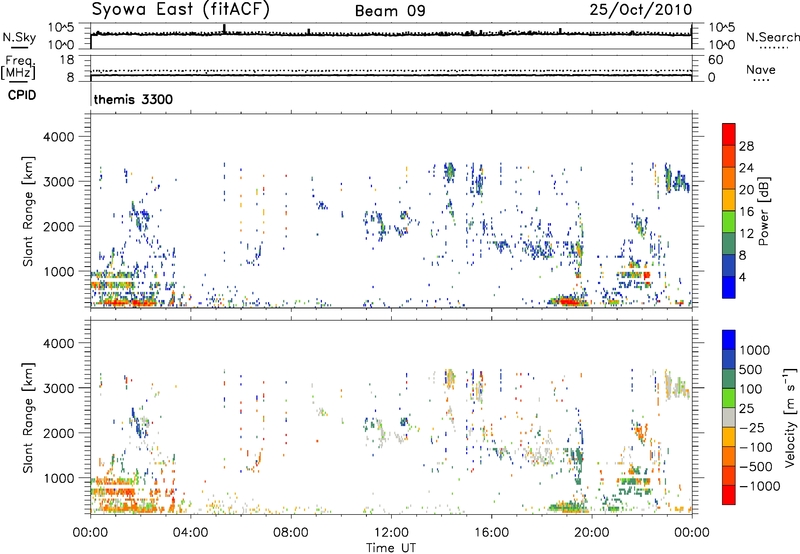Viewport: 800px width, 554px height.
Task: Click the '28' tick on the power colorbar
Action: (x=746, y=146)
